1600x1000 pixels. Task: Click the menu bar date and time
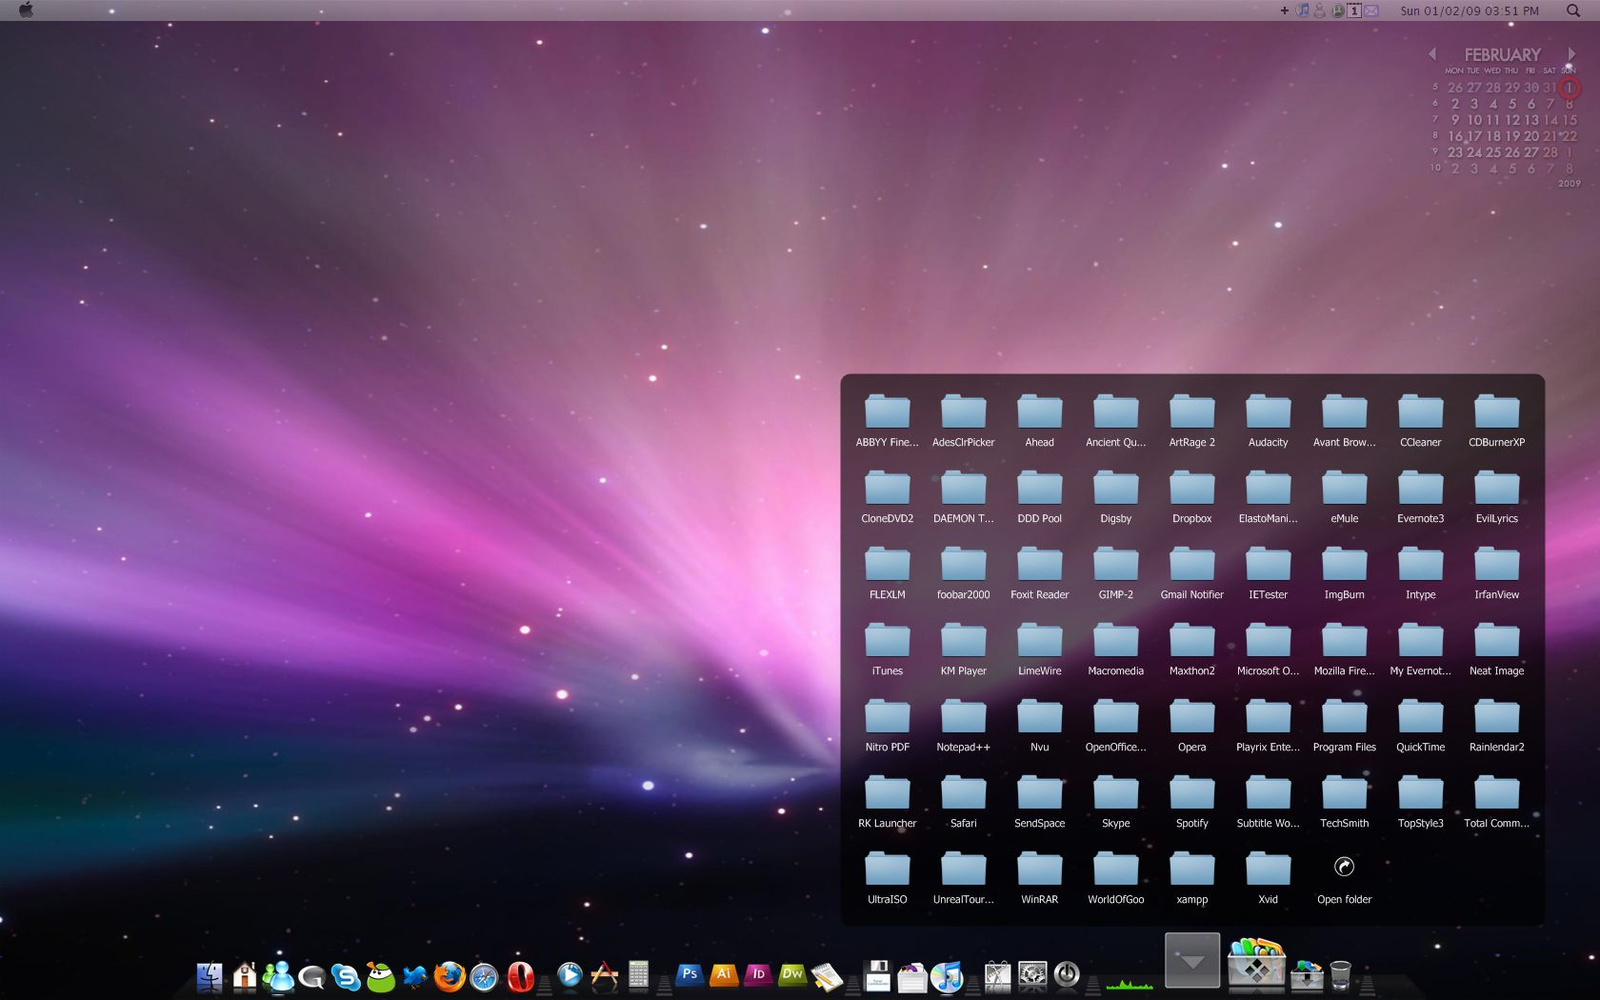coord(1469,11)
